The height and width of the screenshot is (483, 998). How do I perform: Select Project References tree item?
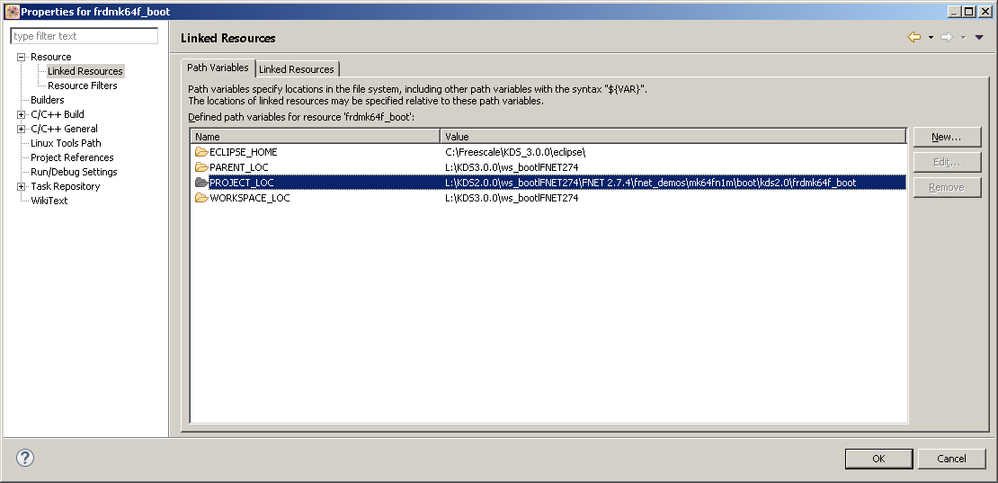pyautogui.click(x=72, y=157)
